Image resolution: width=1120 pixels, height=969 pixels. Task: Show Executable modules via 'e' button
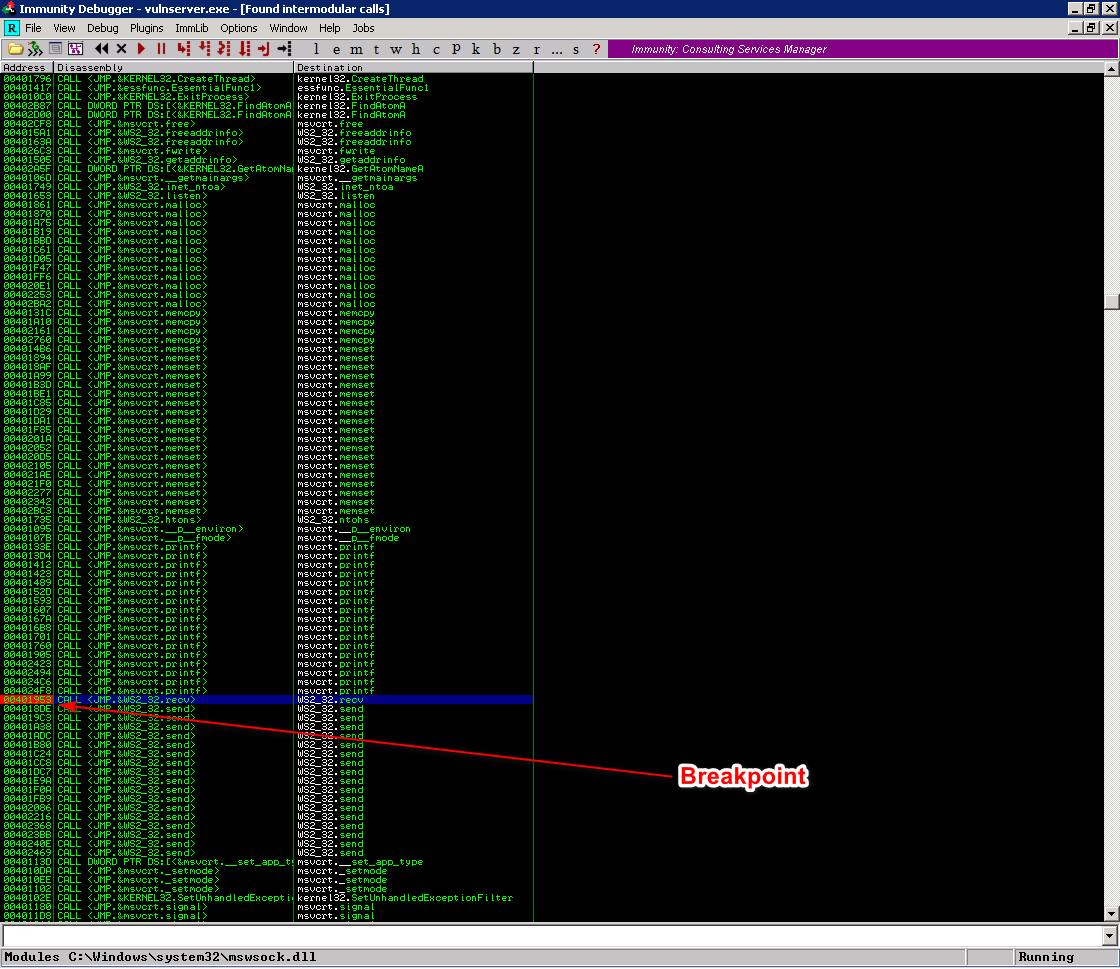click(x=336, y=49)
